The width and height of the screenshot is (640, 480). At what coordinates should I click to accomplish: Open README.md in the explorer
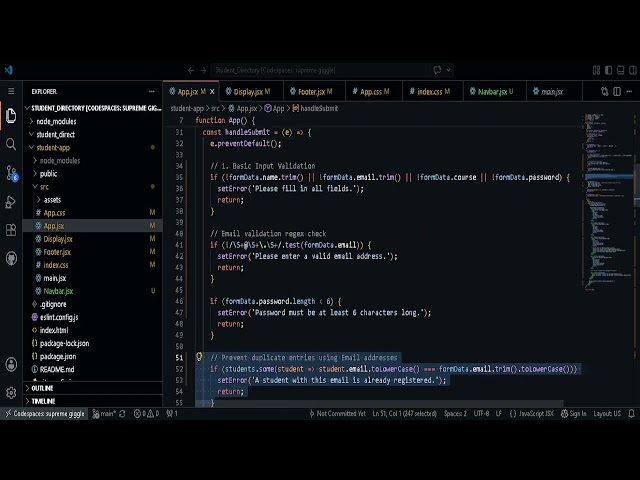click(93, 369)
